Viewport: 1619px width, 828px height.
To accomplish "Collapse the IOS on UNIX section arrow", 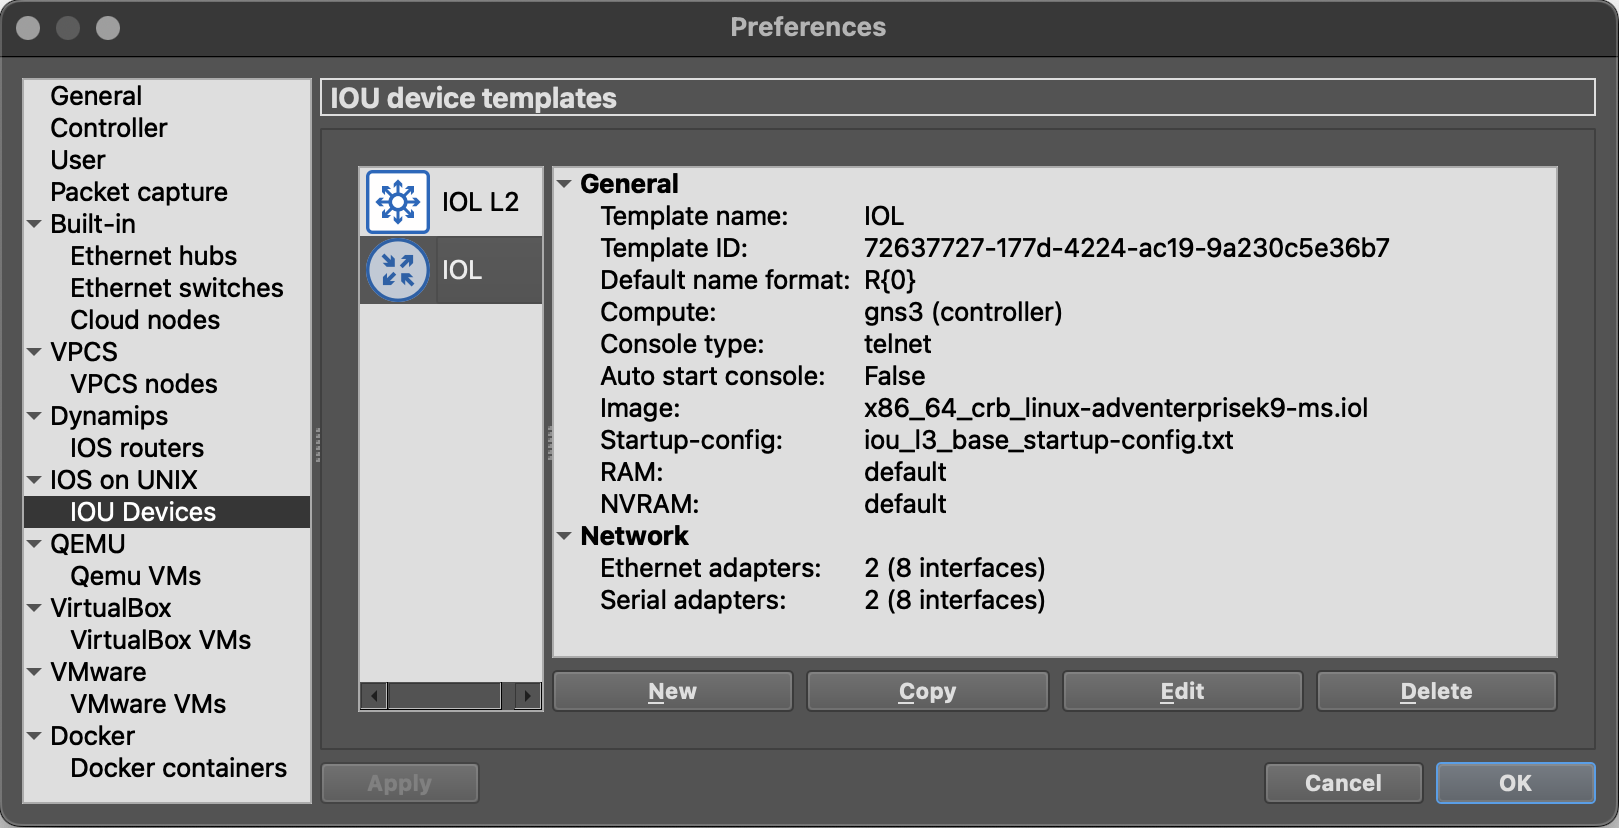I will pos(34,480).
